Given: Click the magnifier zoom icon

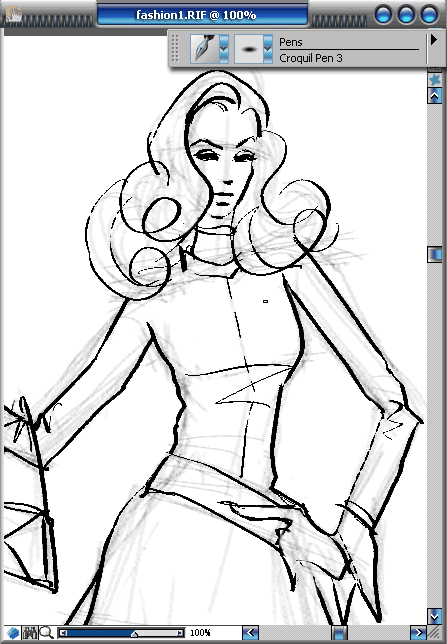Looking at the screenshot, I should click(46, 633).
